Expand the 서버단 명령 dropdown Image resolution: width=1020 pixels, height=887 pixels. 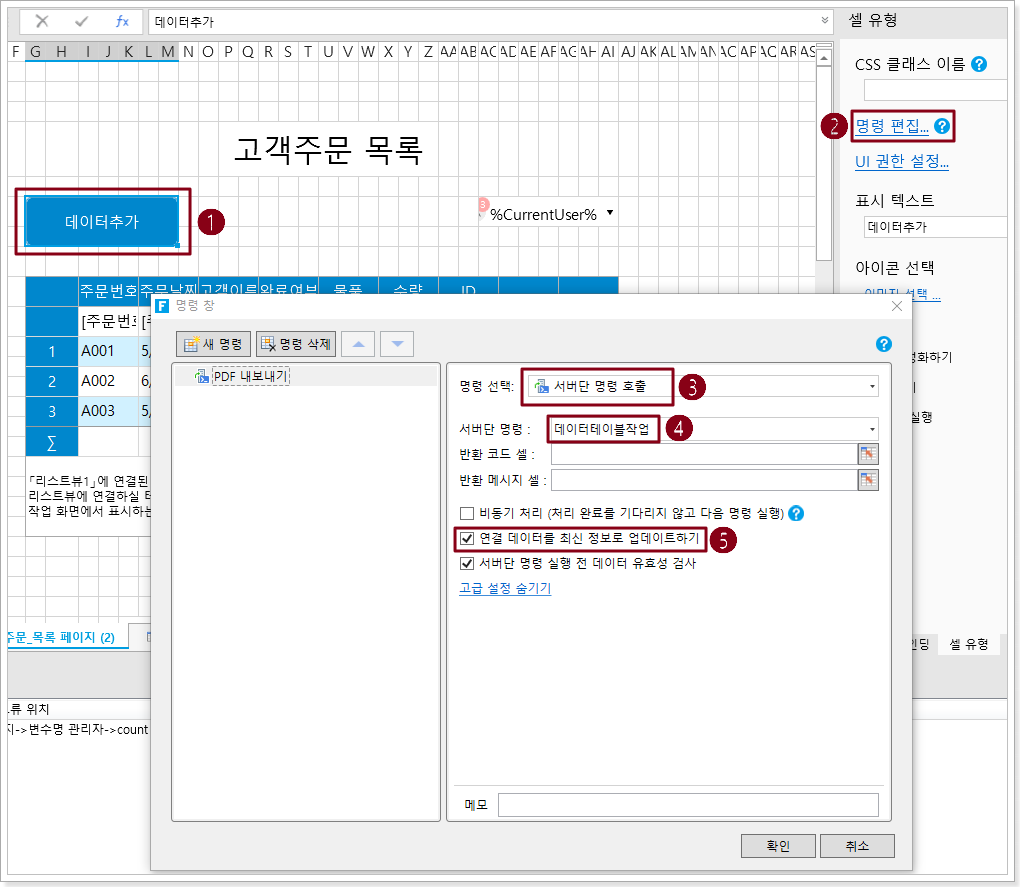(872, 429)
